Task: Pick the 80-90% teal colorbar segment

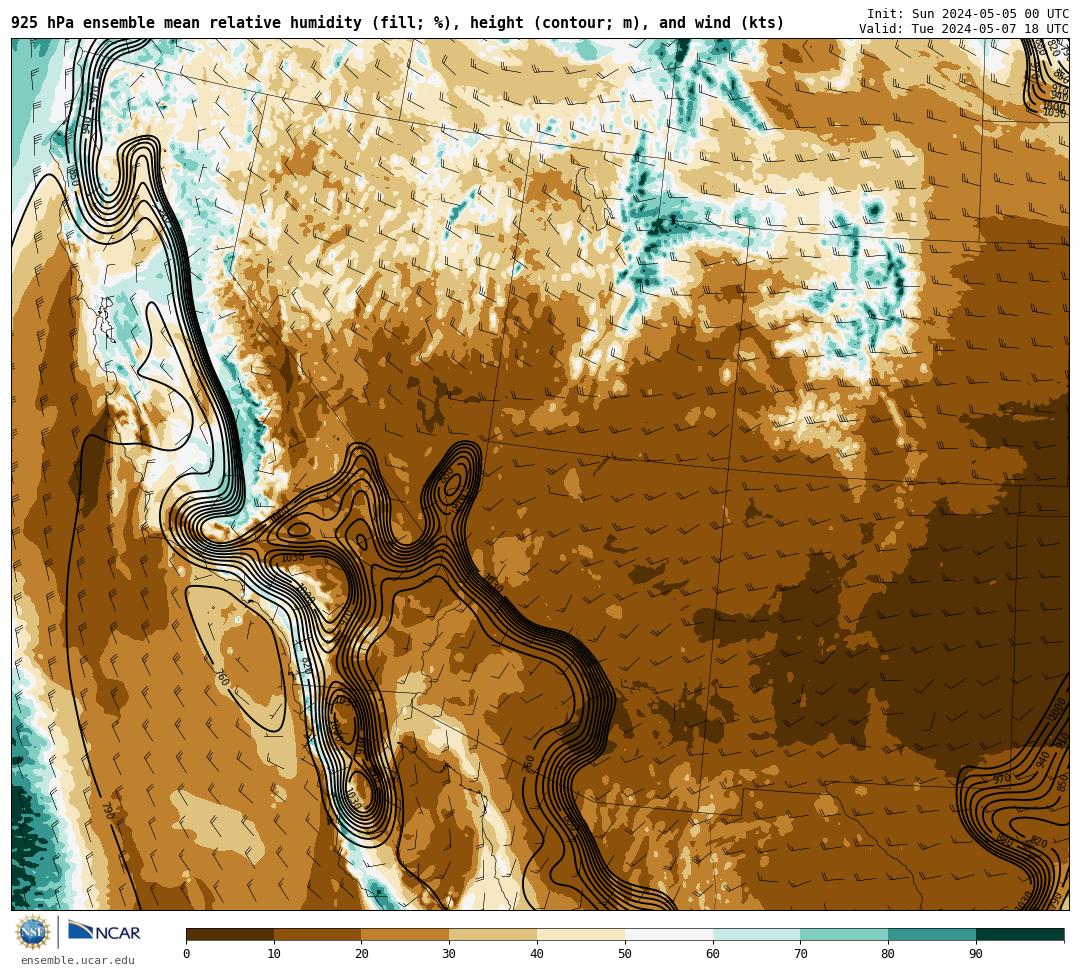Action: click(x=932, y=934)
